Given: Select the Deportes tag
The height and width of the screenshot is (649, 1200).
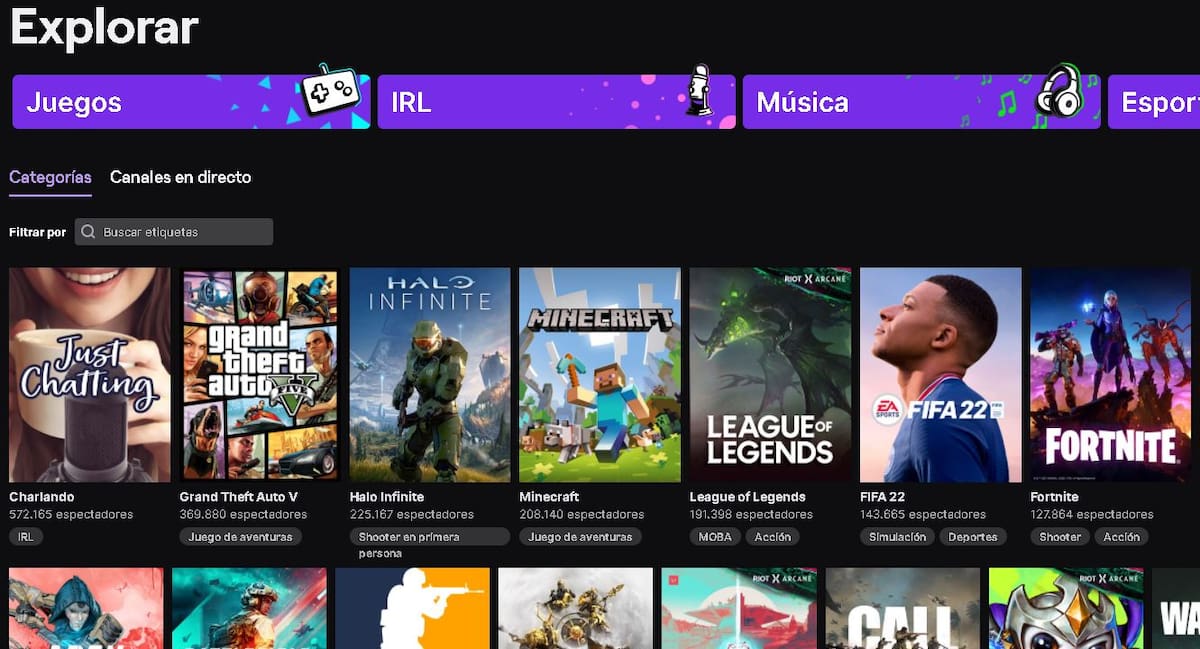Looking at the screenshot, I should (973, 537).
